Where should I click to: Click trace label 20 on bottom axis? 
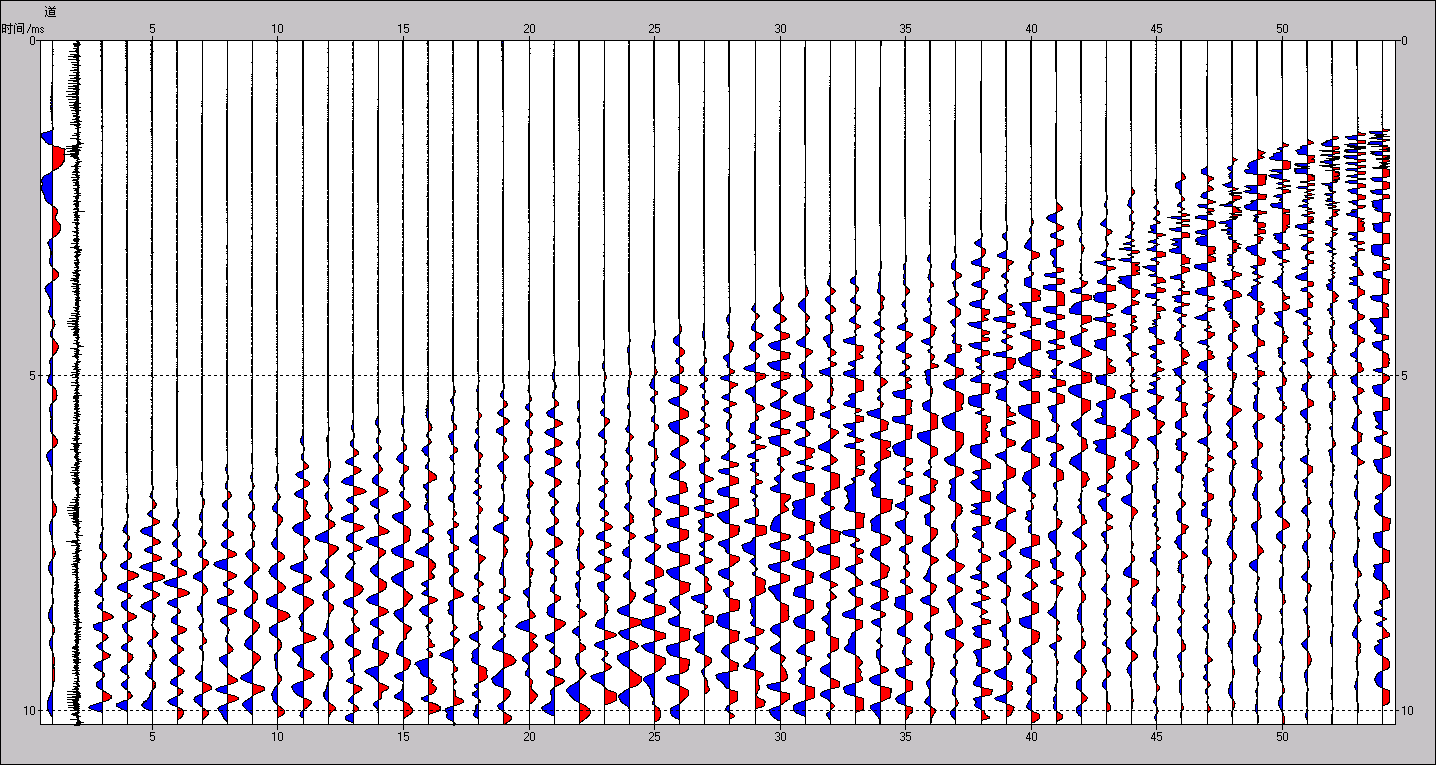point(529,737)
